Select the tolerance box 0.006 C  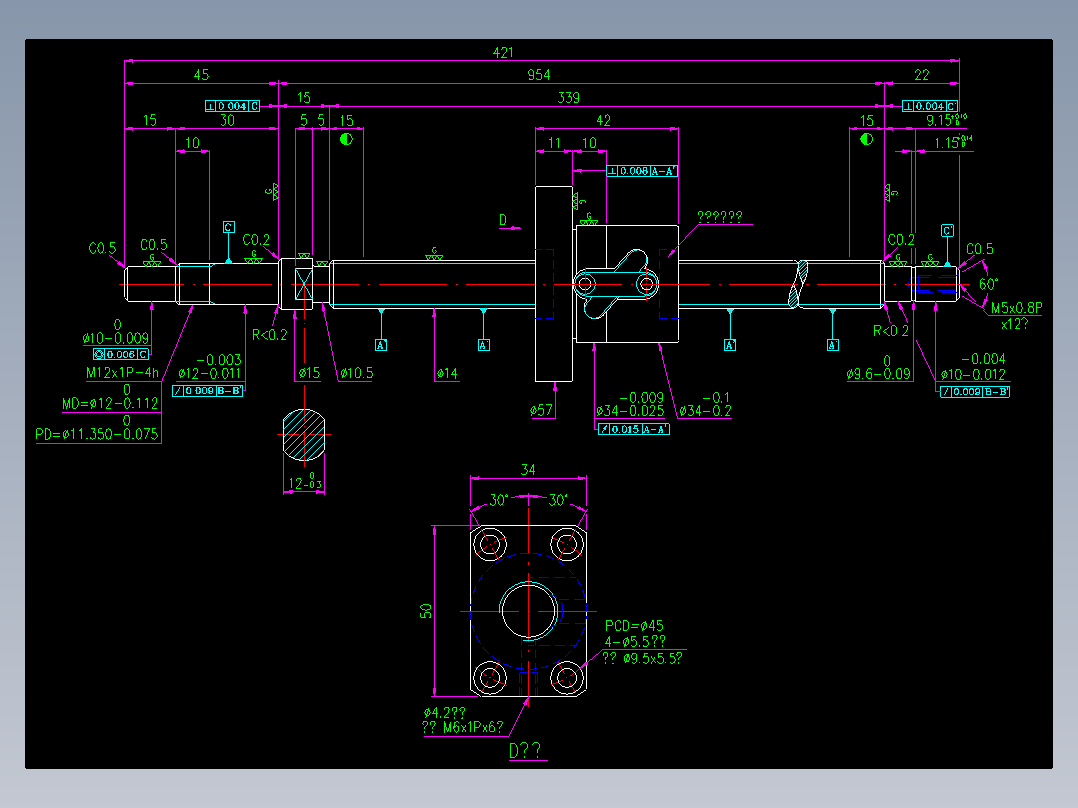pyautogui.click(x=125, y=353)
